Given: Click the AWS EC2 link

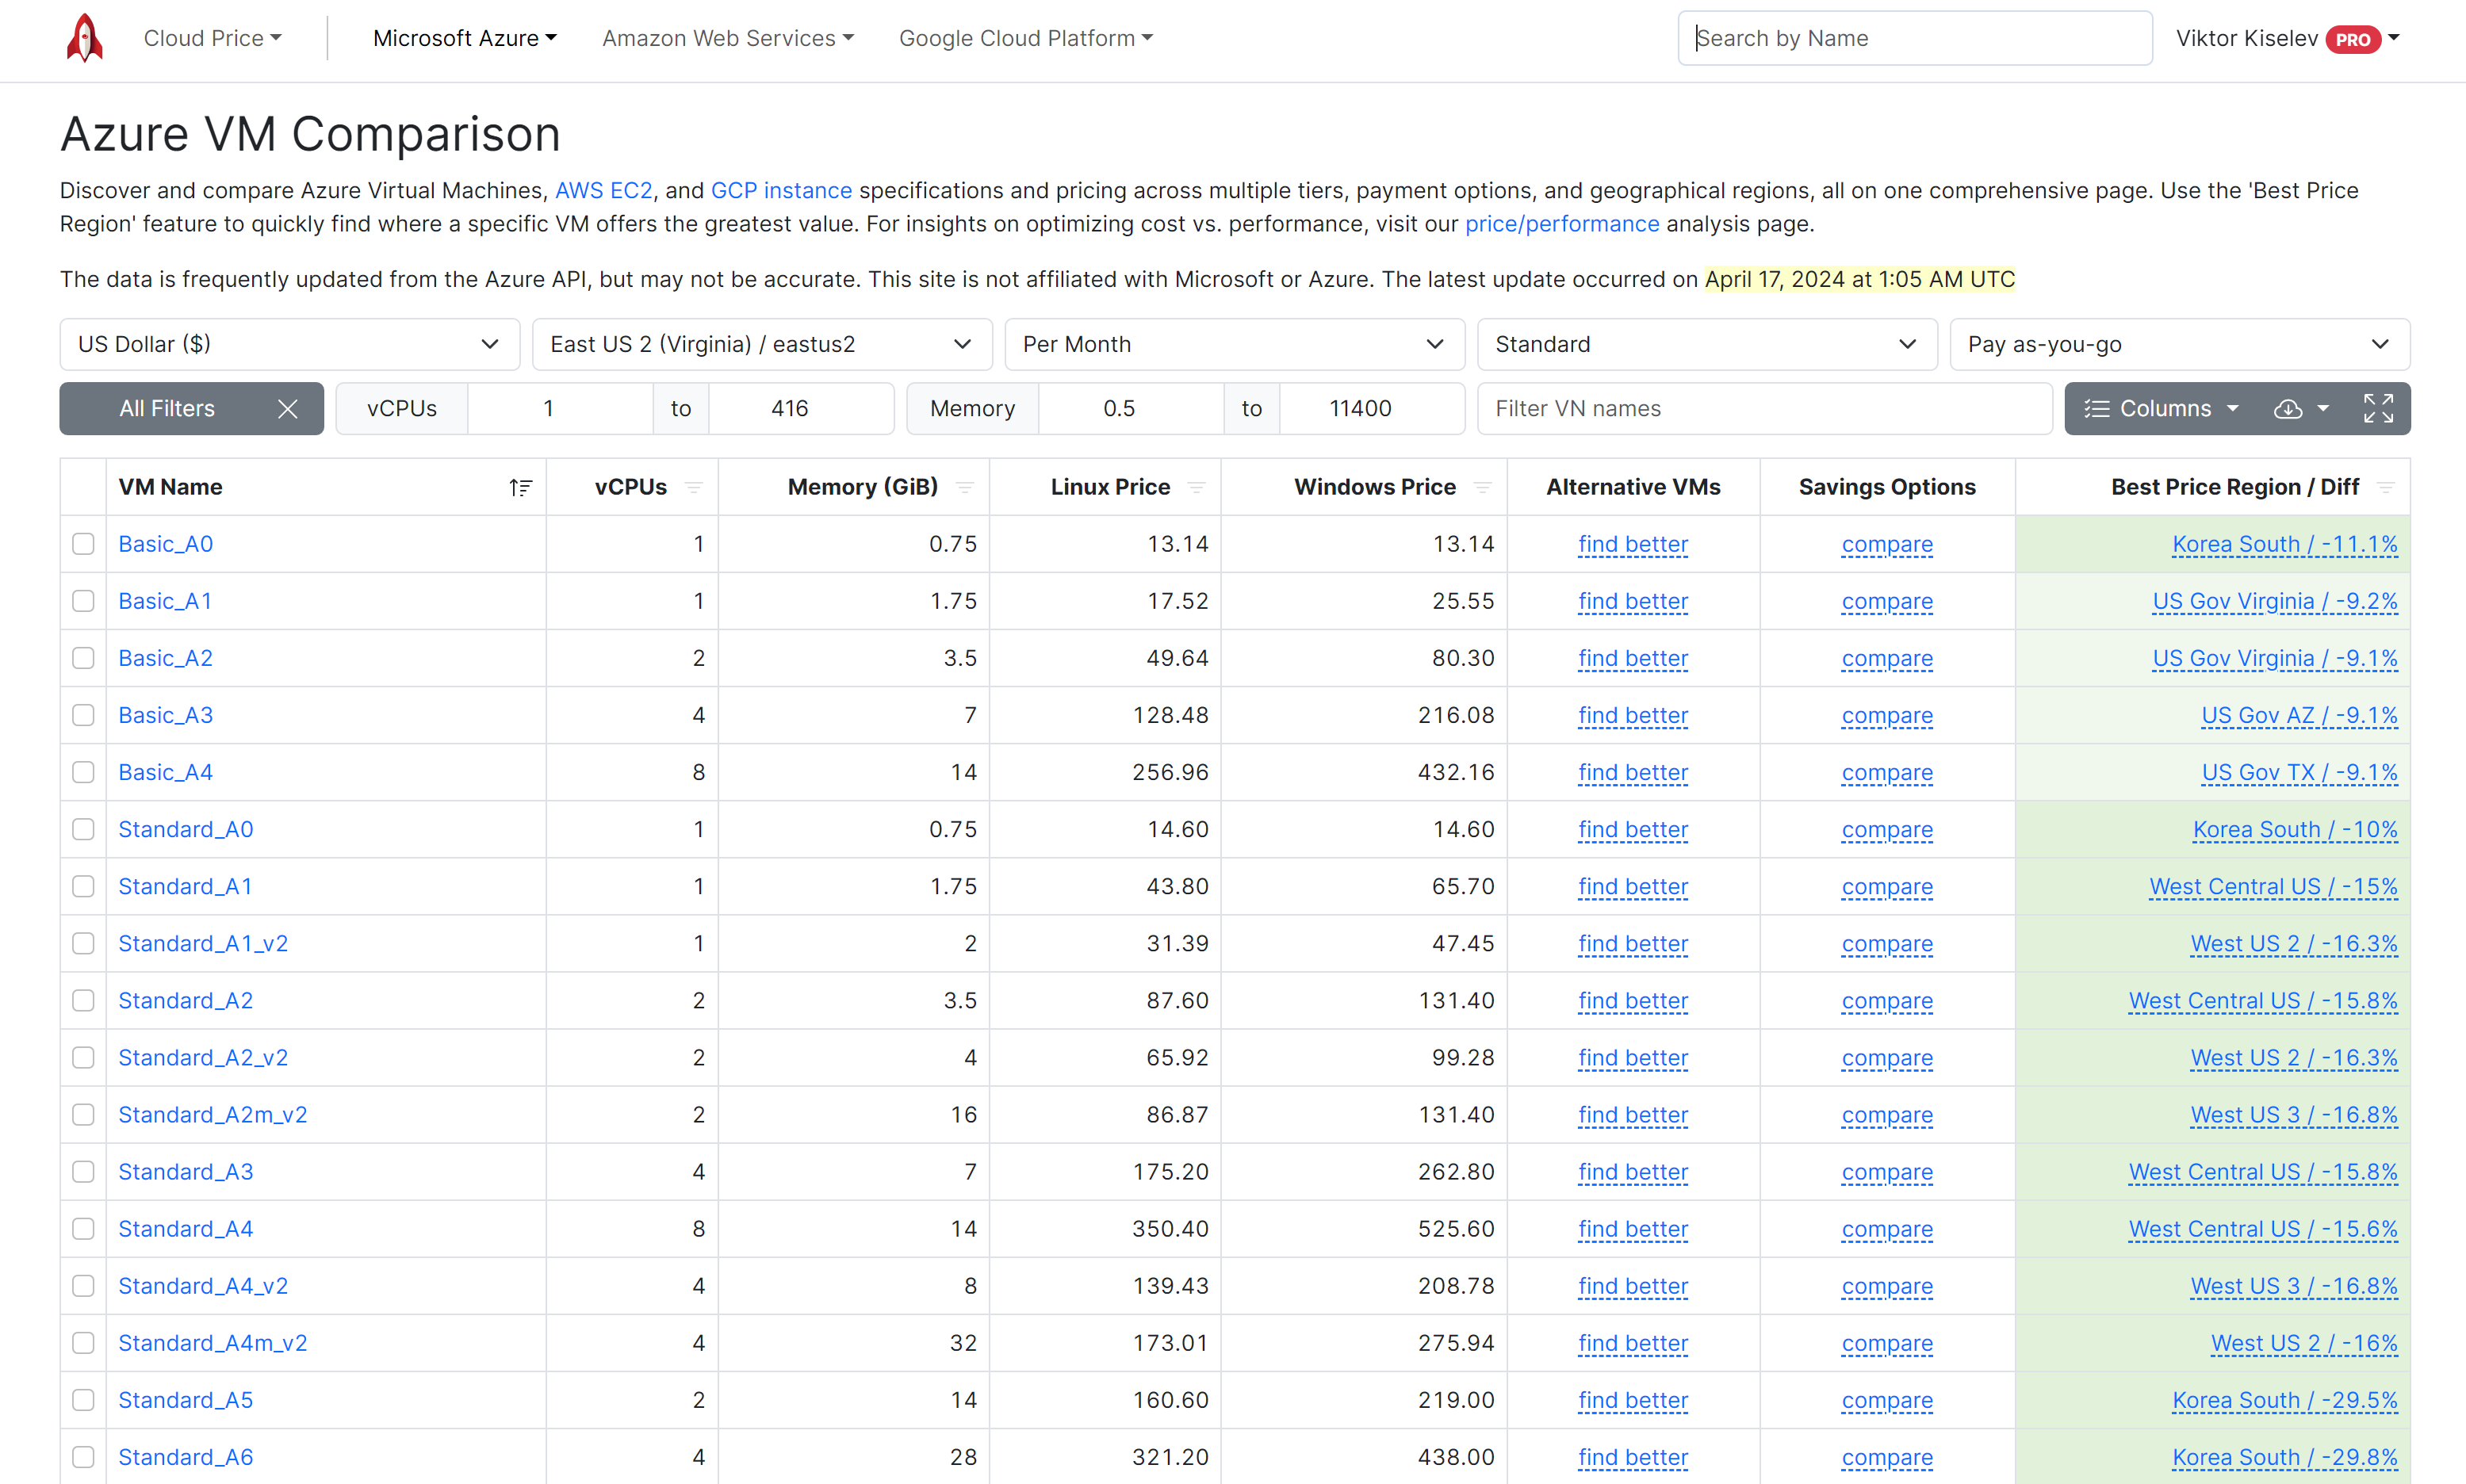Looking at the screenshot, I should pos(603,190).
